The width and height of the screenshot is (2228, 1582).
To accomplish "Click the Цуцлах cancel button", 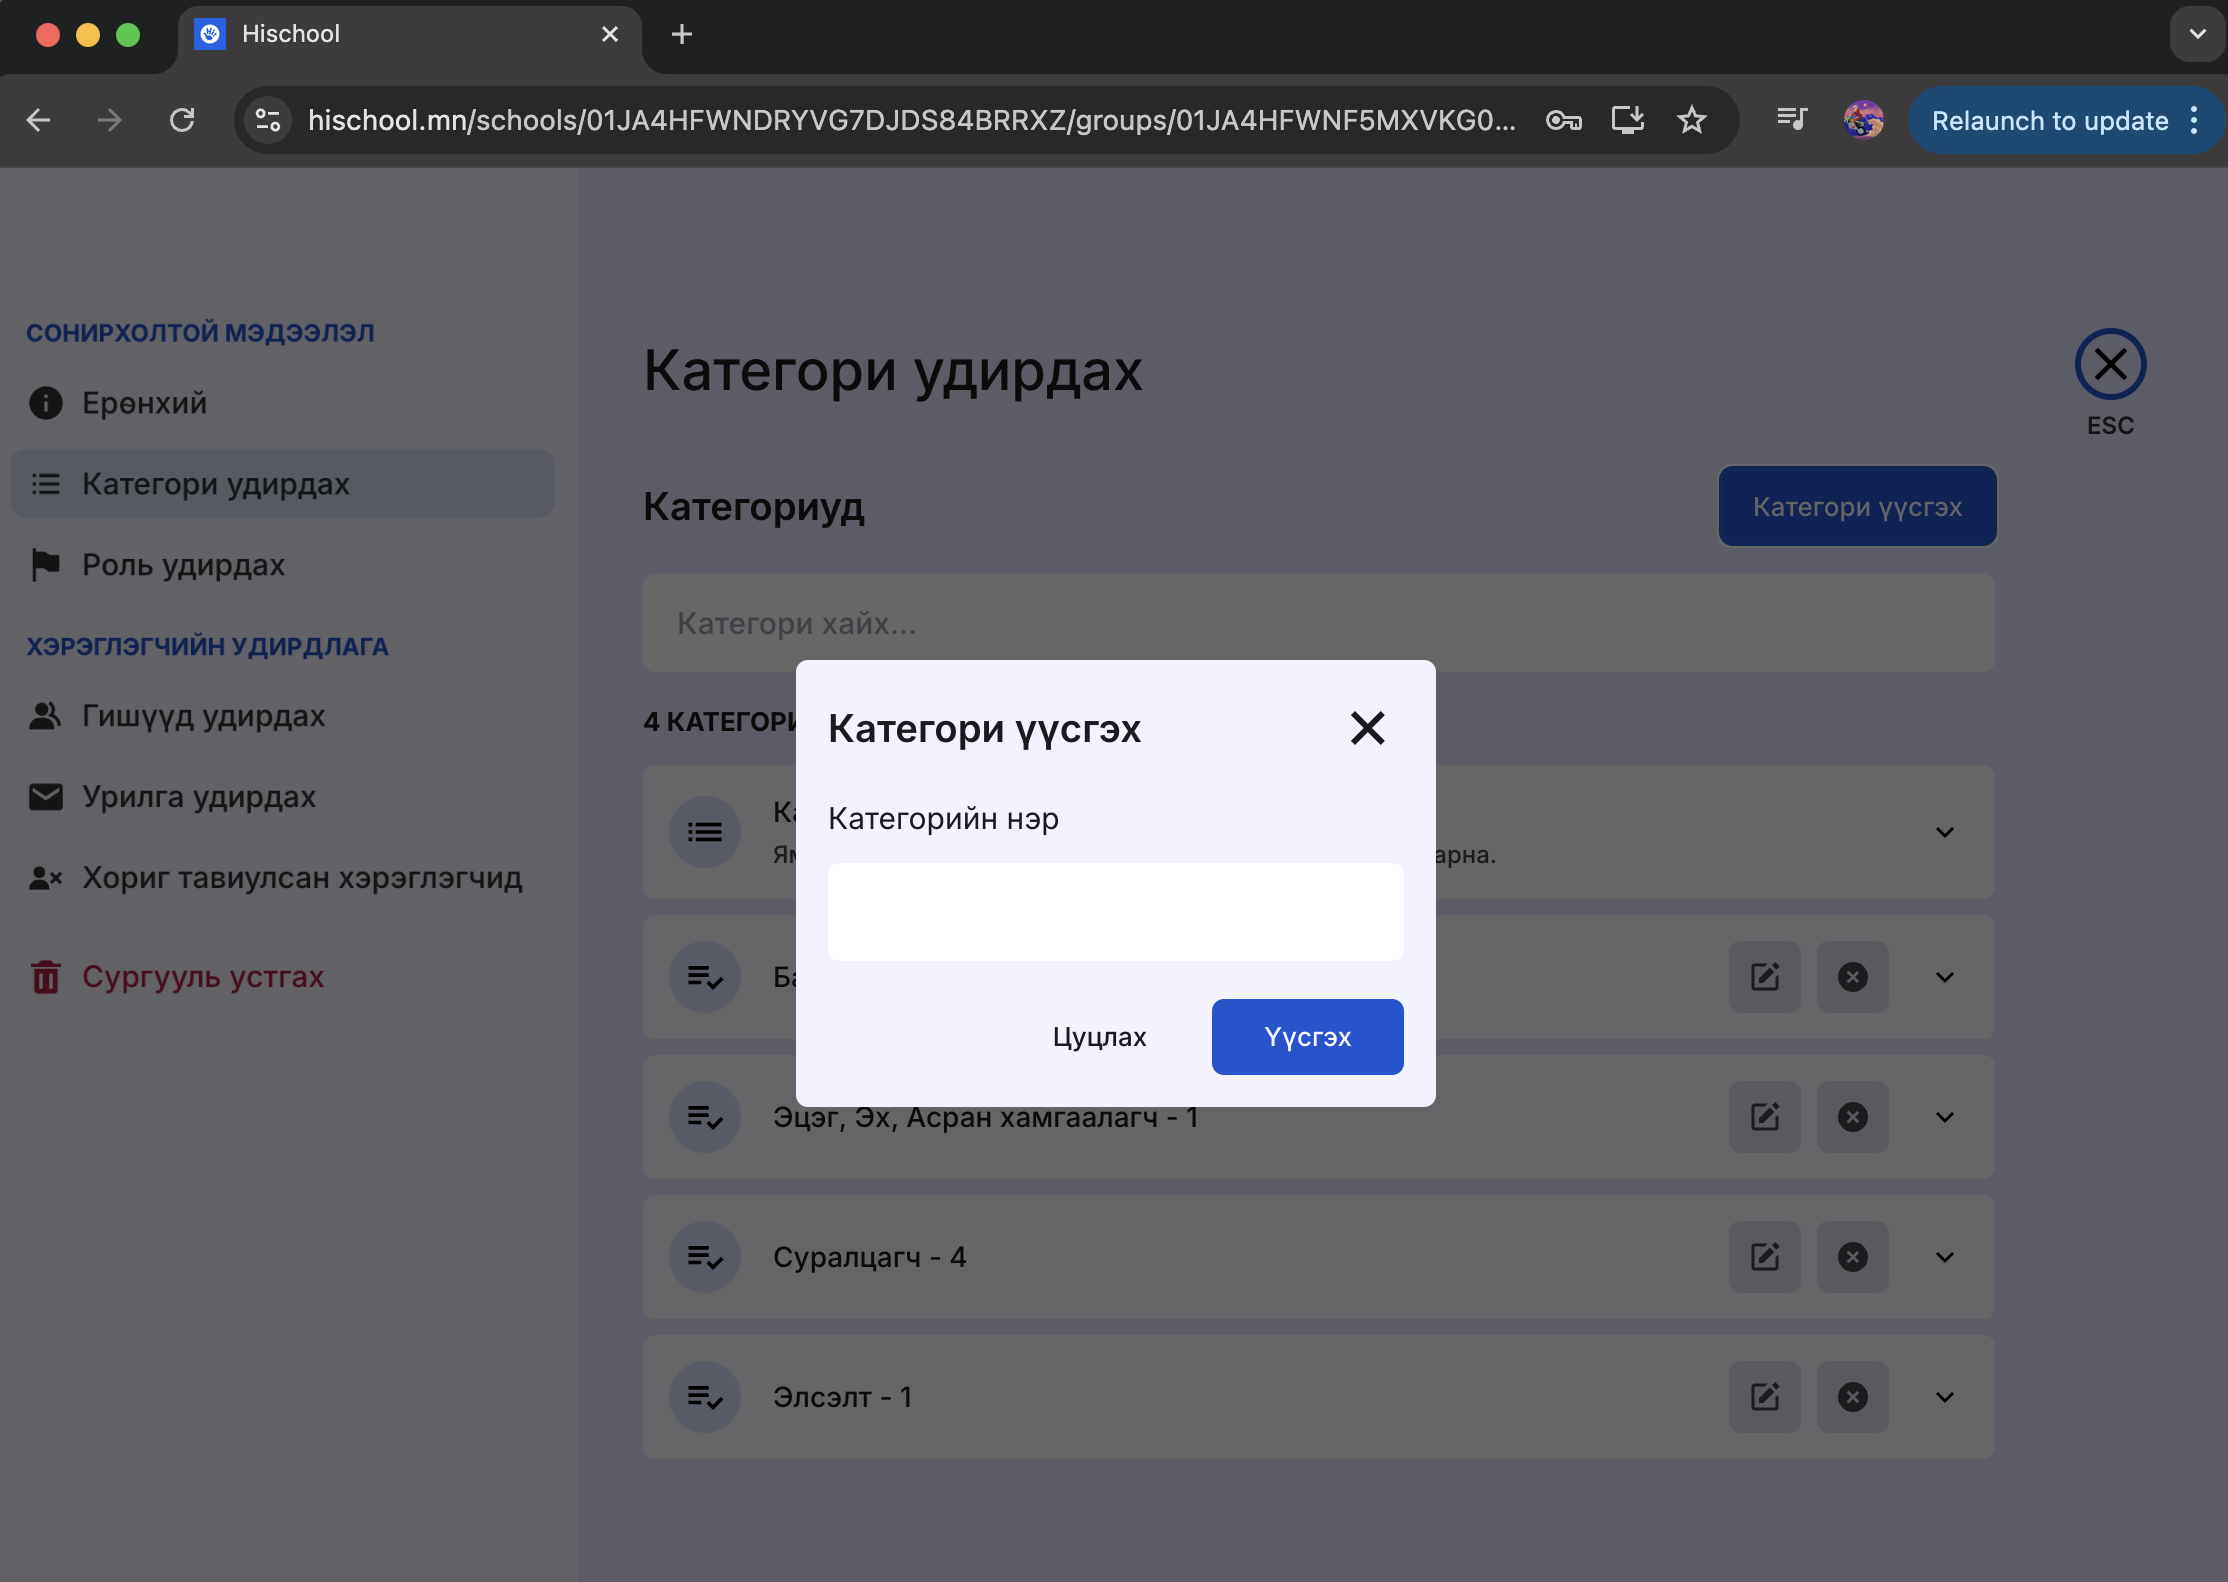I will tap(1099, 1037).
